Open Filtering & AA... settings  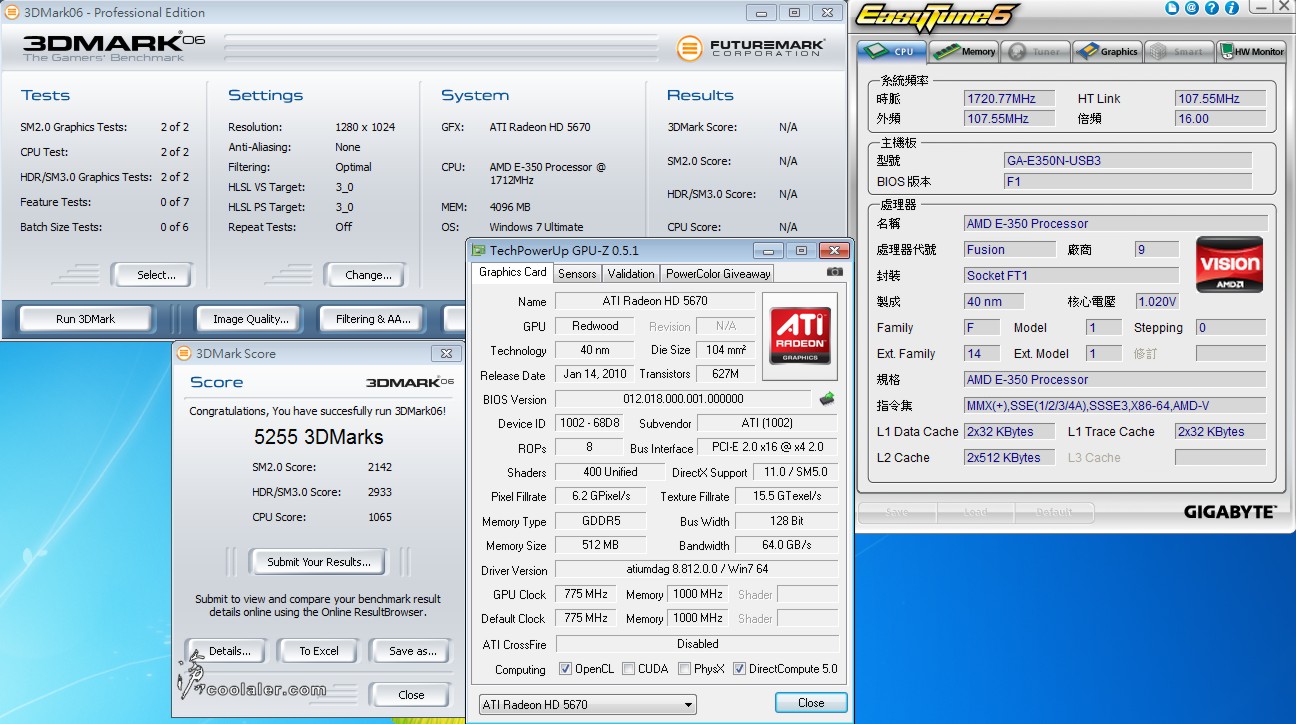373,319
